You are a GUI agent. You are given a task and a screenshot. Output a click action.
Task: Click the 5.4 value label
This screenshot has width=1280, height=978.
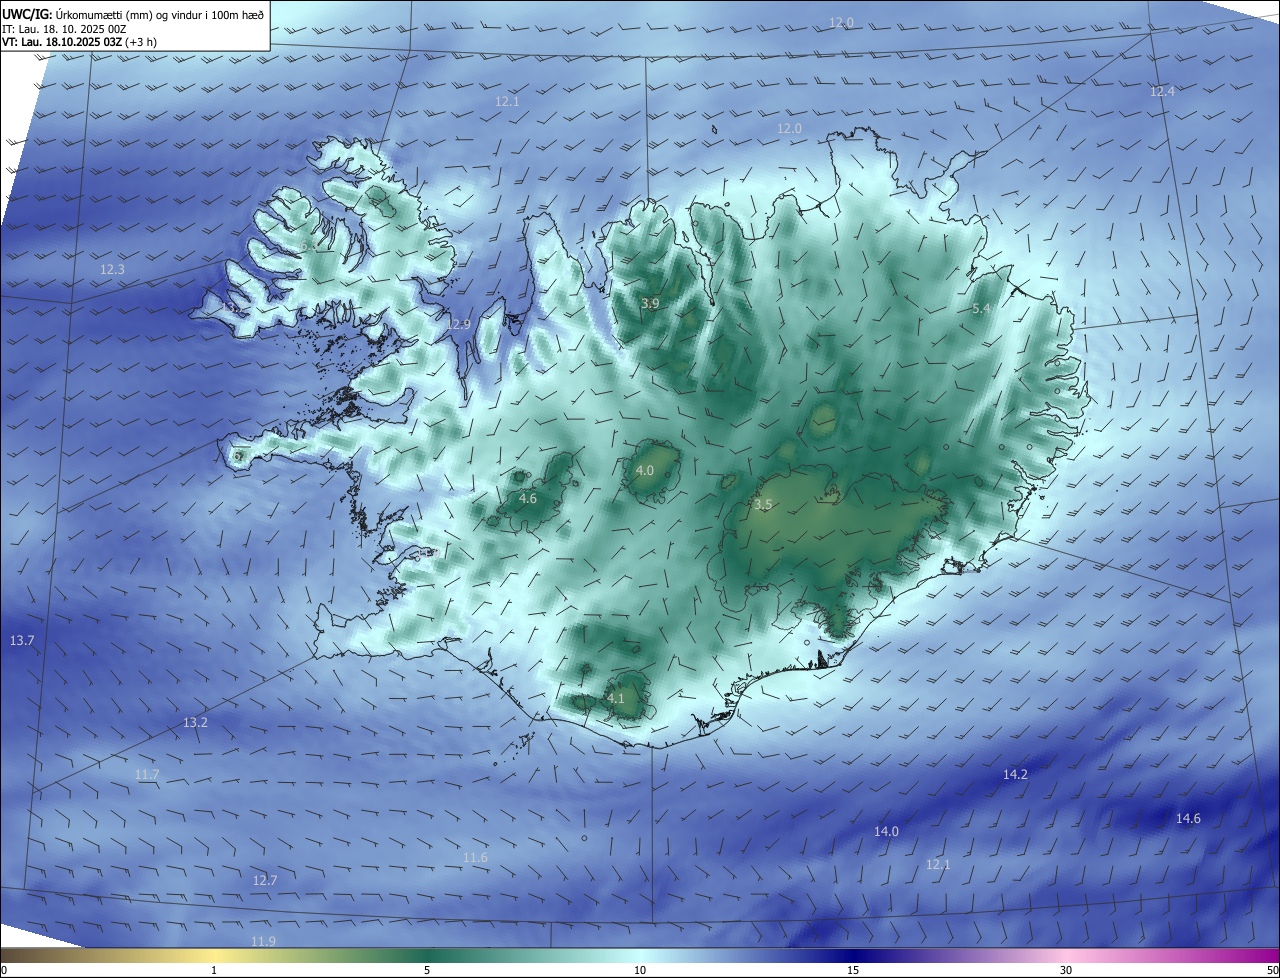pyautogui.click(x=981, y=309)
